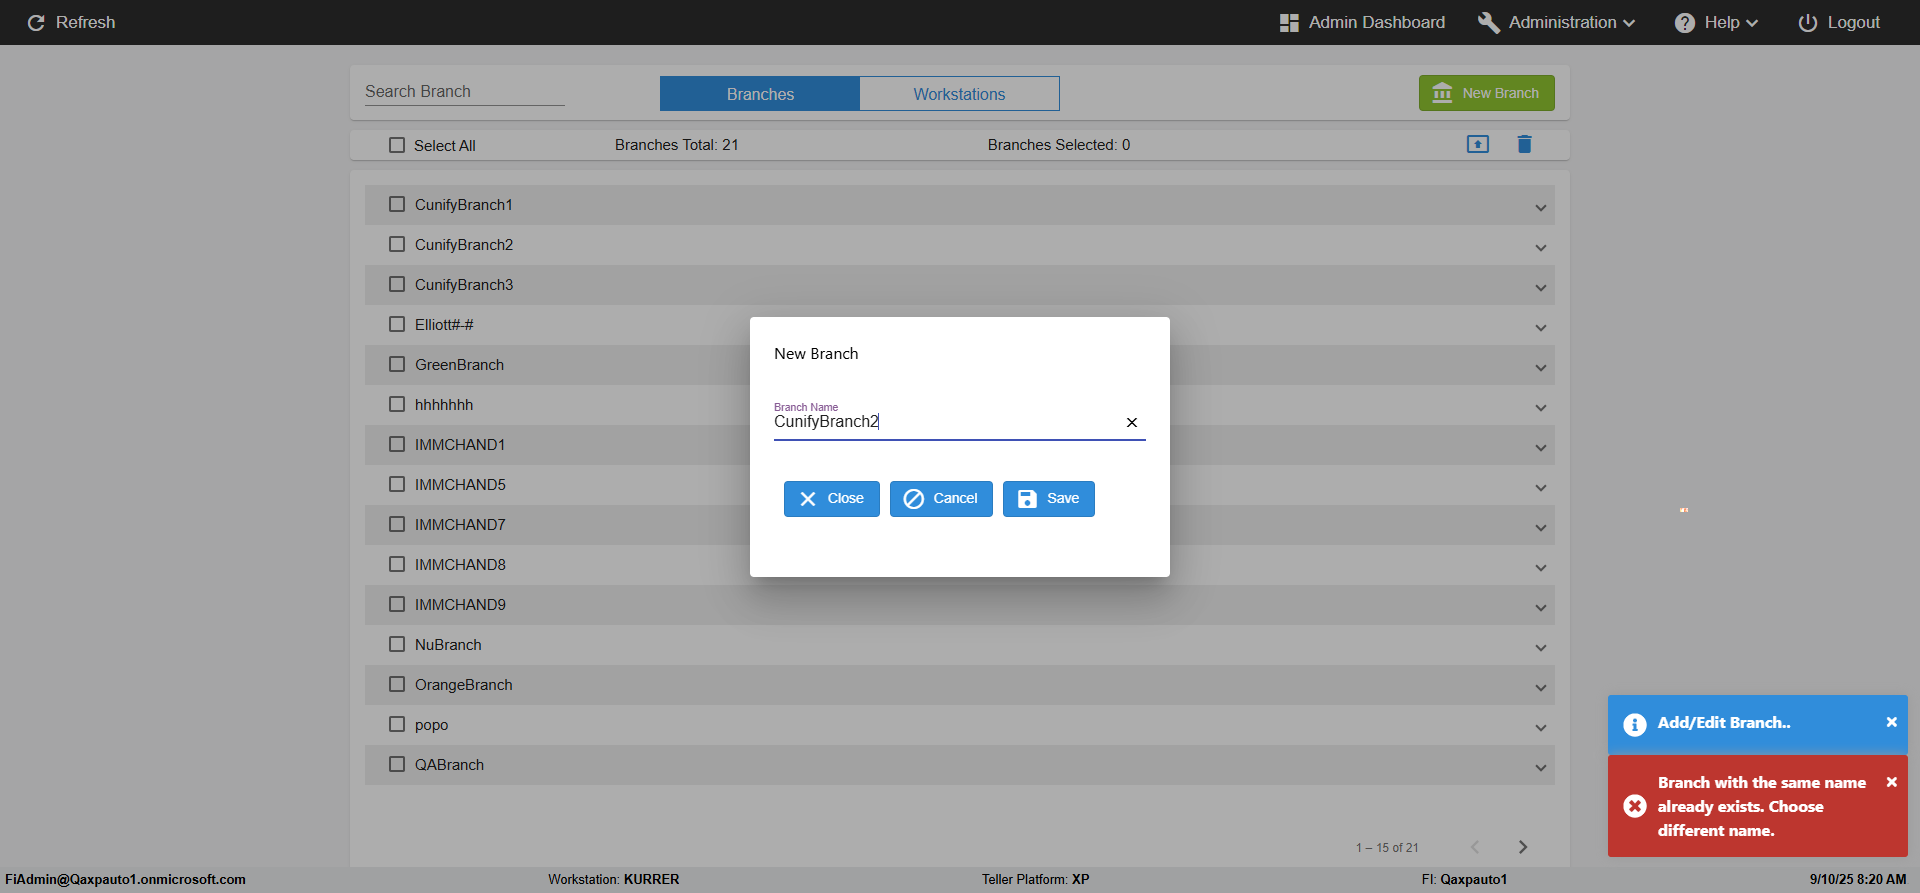
Task: Expand the Elliott#-# row chevron
Action: pyautogui.click(x=1541, y=328)
